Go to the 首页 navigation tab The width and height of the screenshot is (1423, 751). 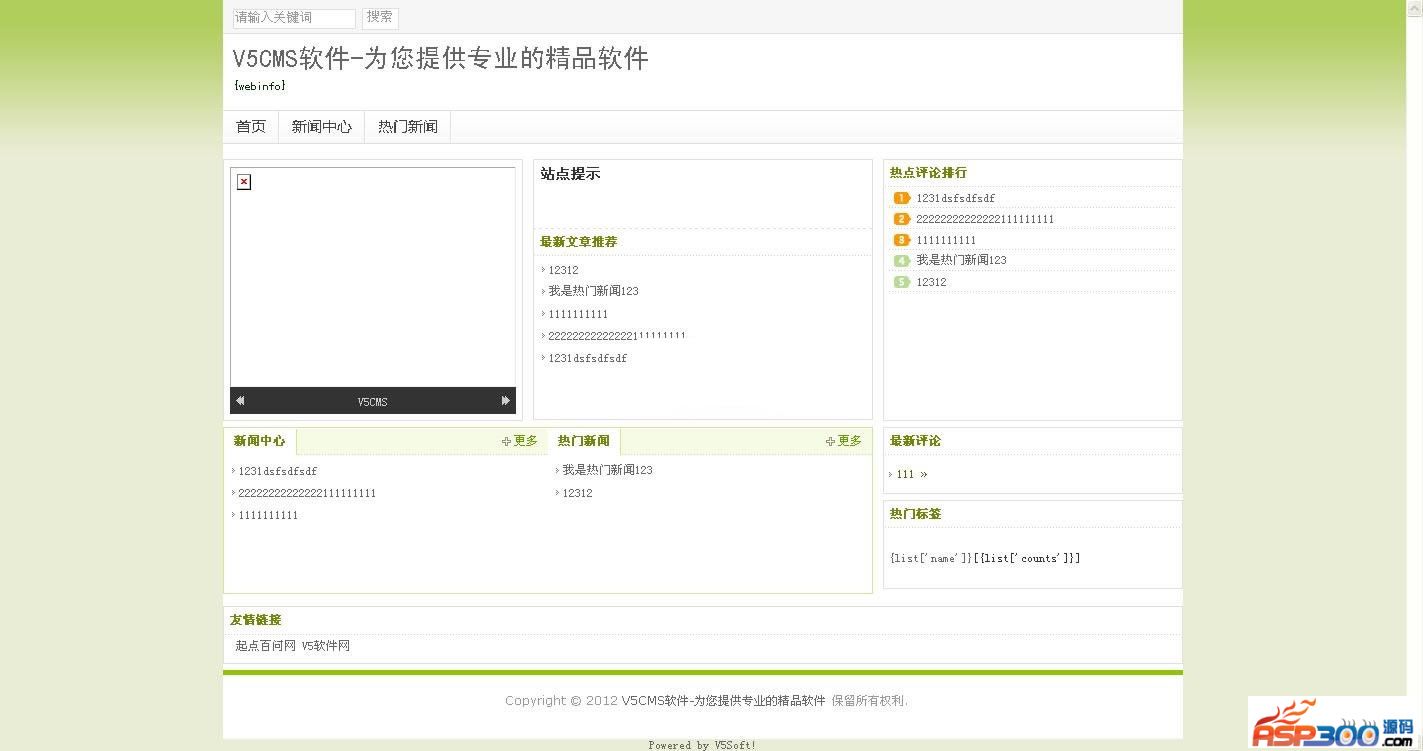tap(251, 127)
